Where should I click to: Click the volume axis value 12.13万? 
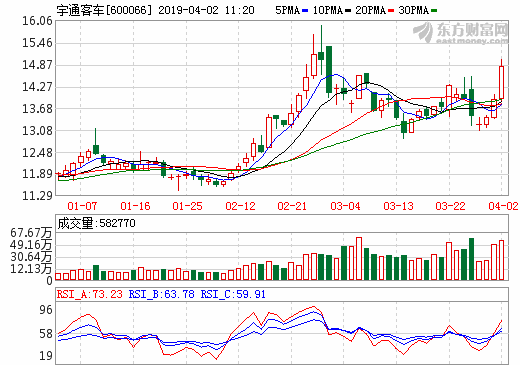coord(31,269)
